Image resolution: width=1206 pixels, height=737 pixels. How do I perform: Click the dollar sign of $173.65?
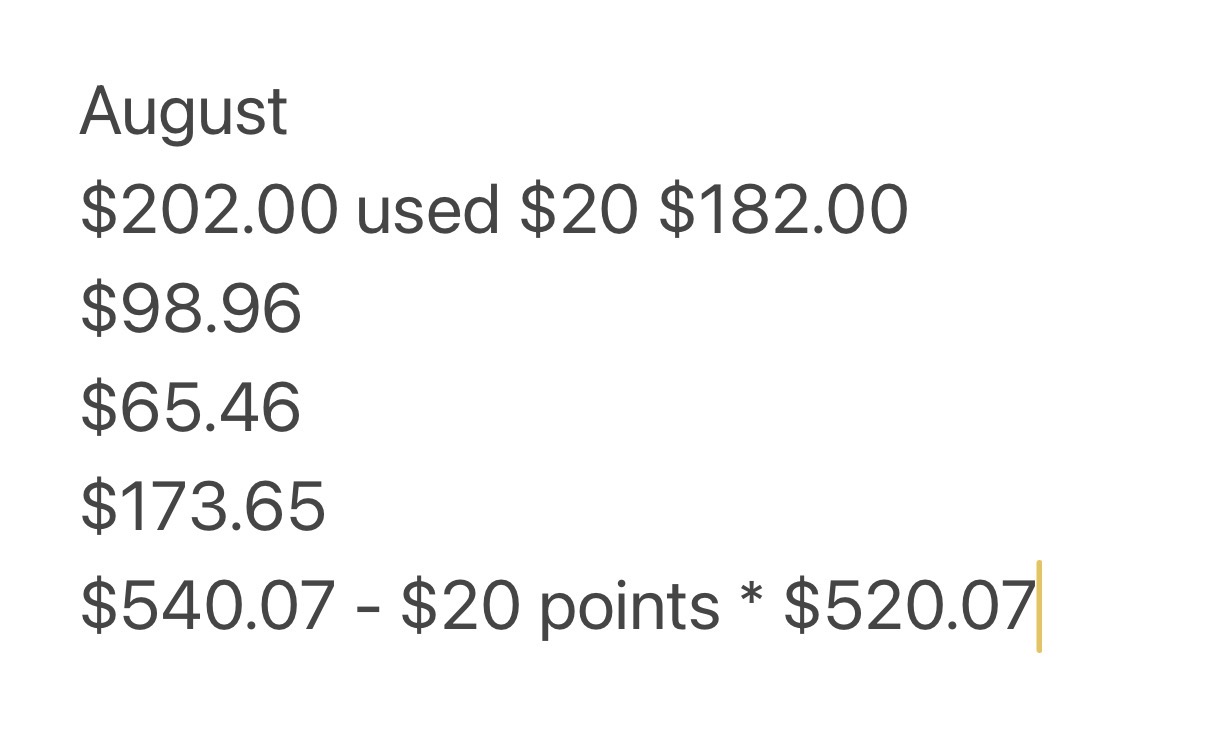pos(98,506)
